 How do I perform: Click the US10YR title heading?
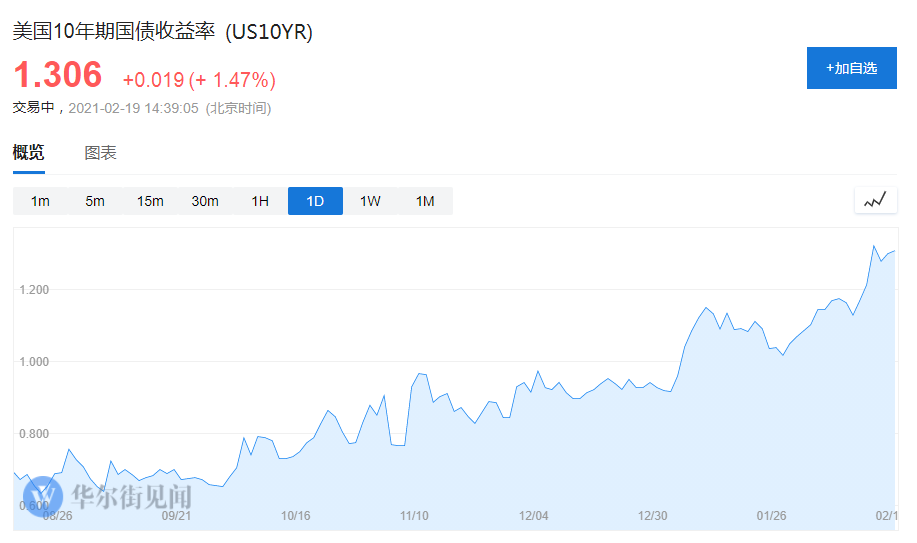click(x=162, y=32)
